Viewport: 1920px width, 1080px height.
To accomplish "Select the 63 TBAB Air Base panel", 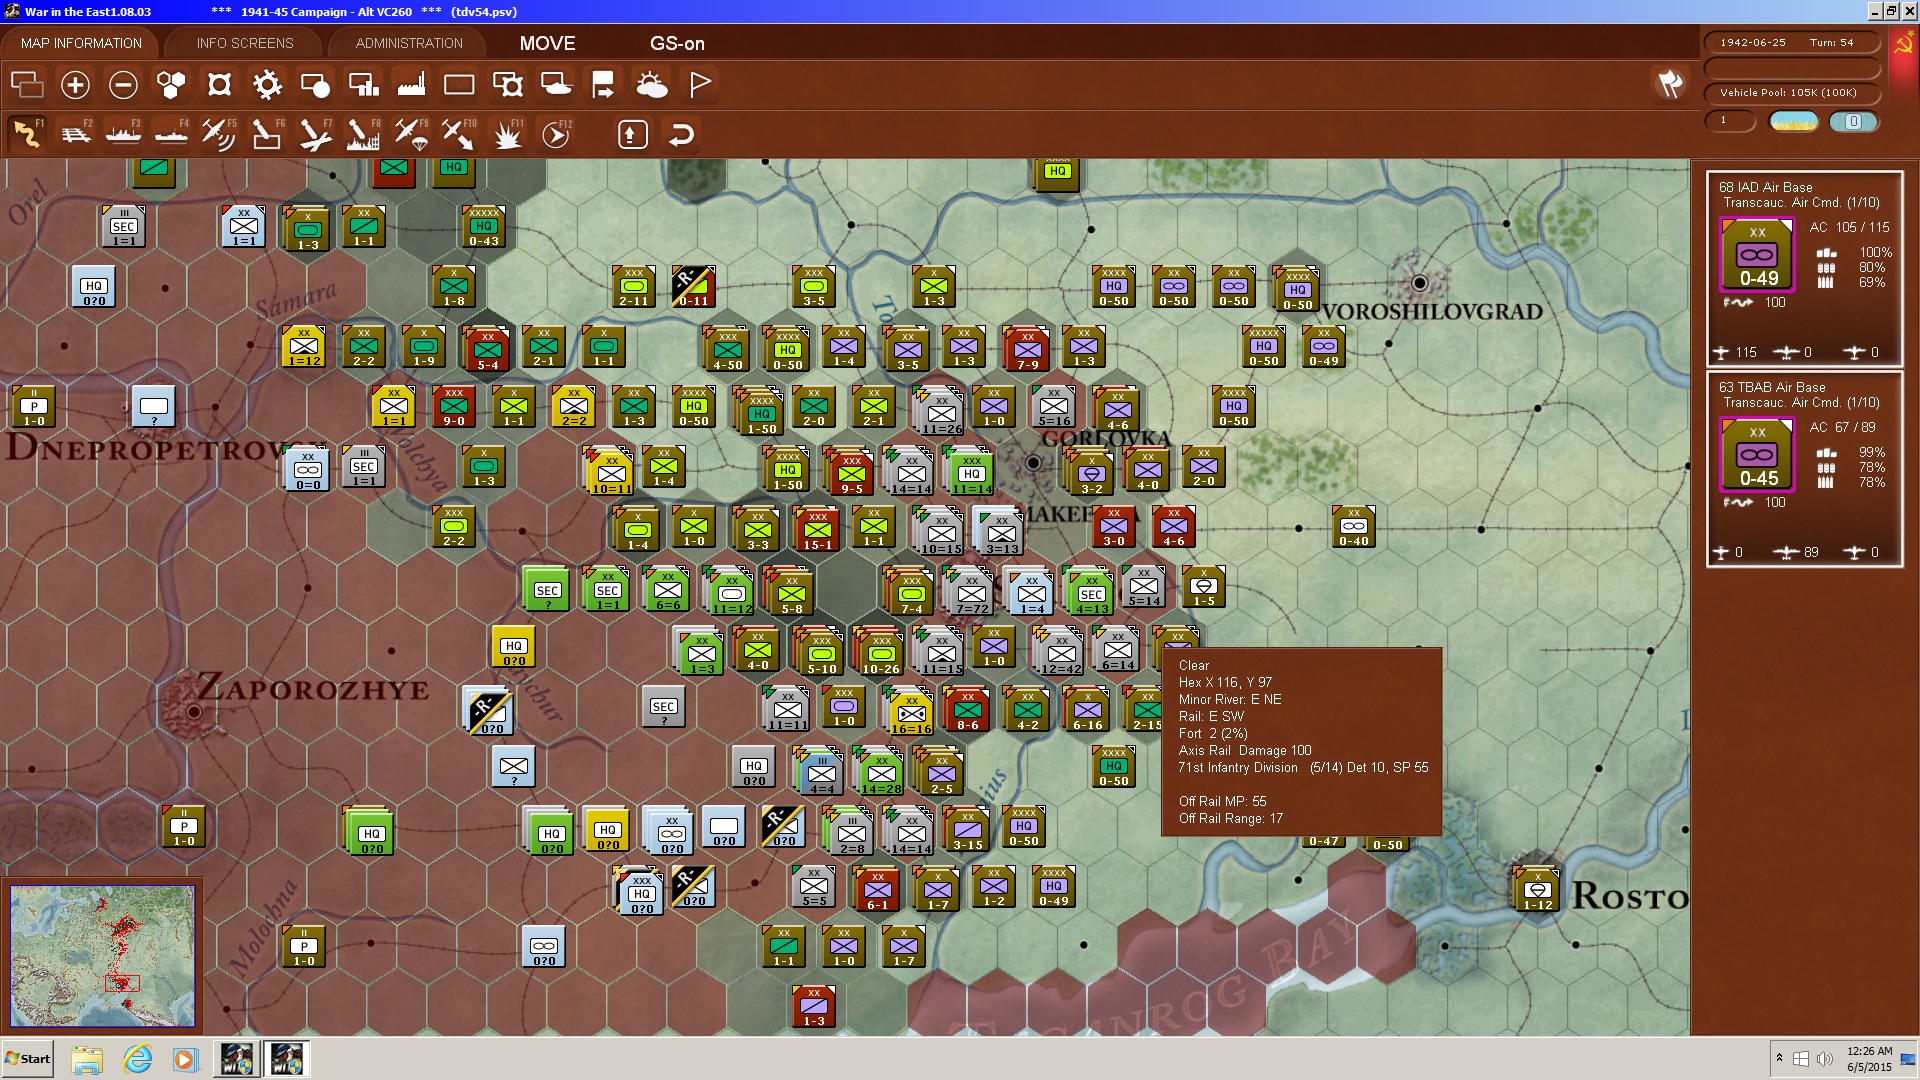I will (1804, 468).
